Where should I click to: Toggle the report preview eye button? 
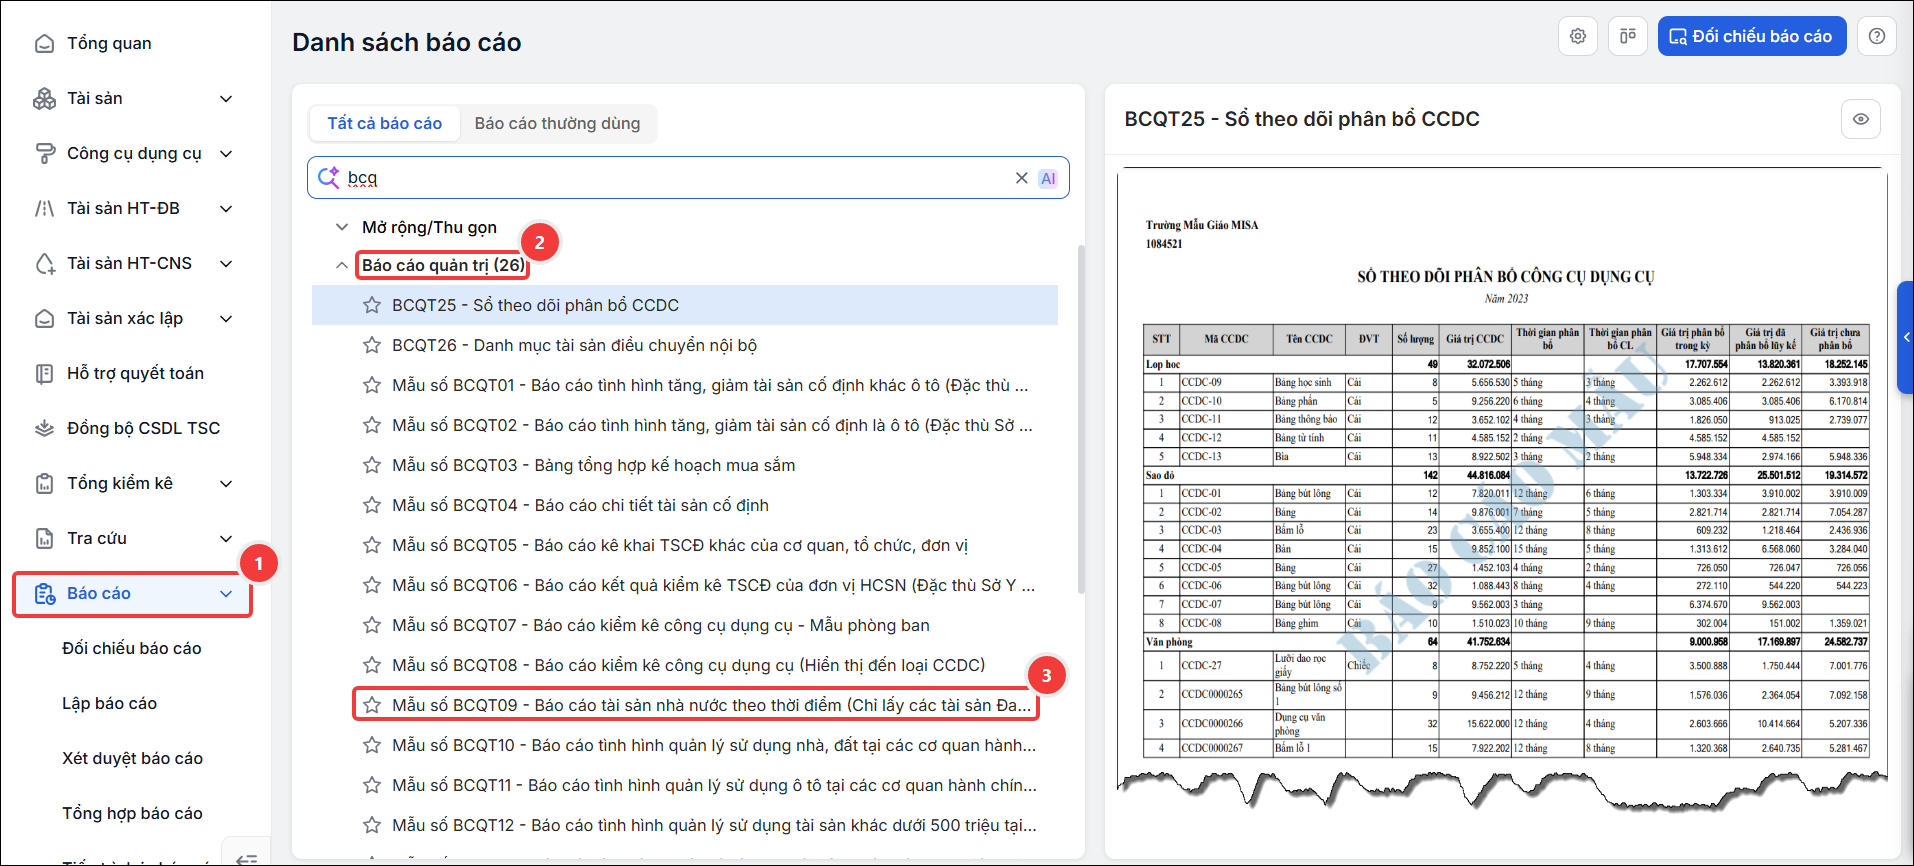click(x=1861, y=119)
